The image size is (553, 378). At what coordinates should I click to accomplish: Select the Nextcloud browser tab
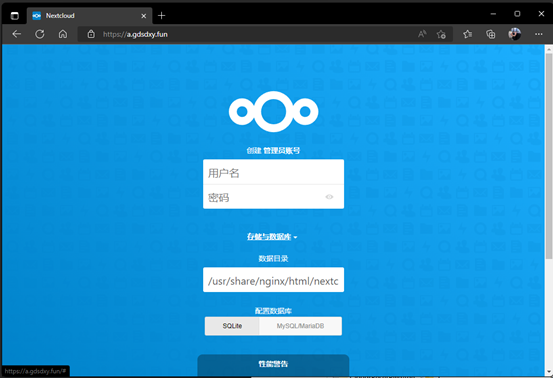coord(89,16)
